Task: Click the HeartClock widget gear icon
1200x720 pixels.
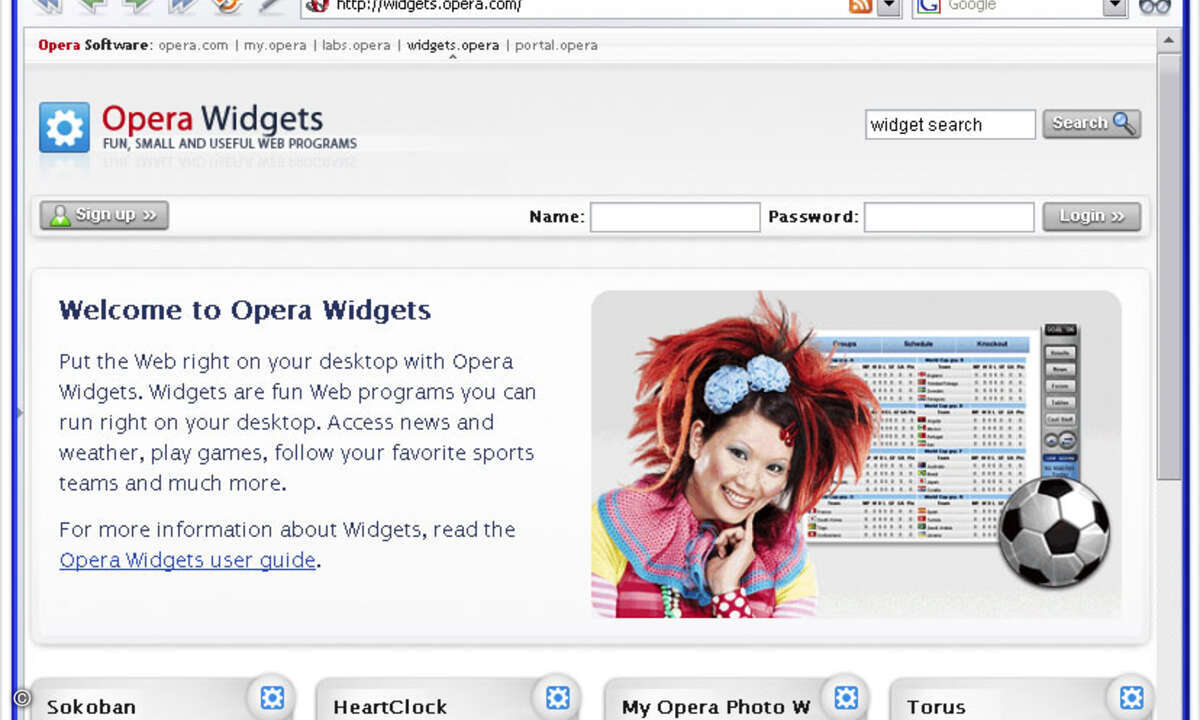Action: (558, 697)
